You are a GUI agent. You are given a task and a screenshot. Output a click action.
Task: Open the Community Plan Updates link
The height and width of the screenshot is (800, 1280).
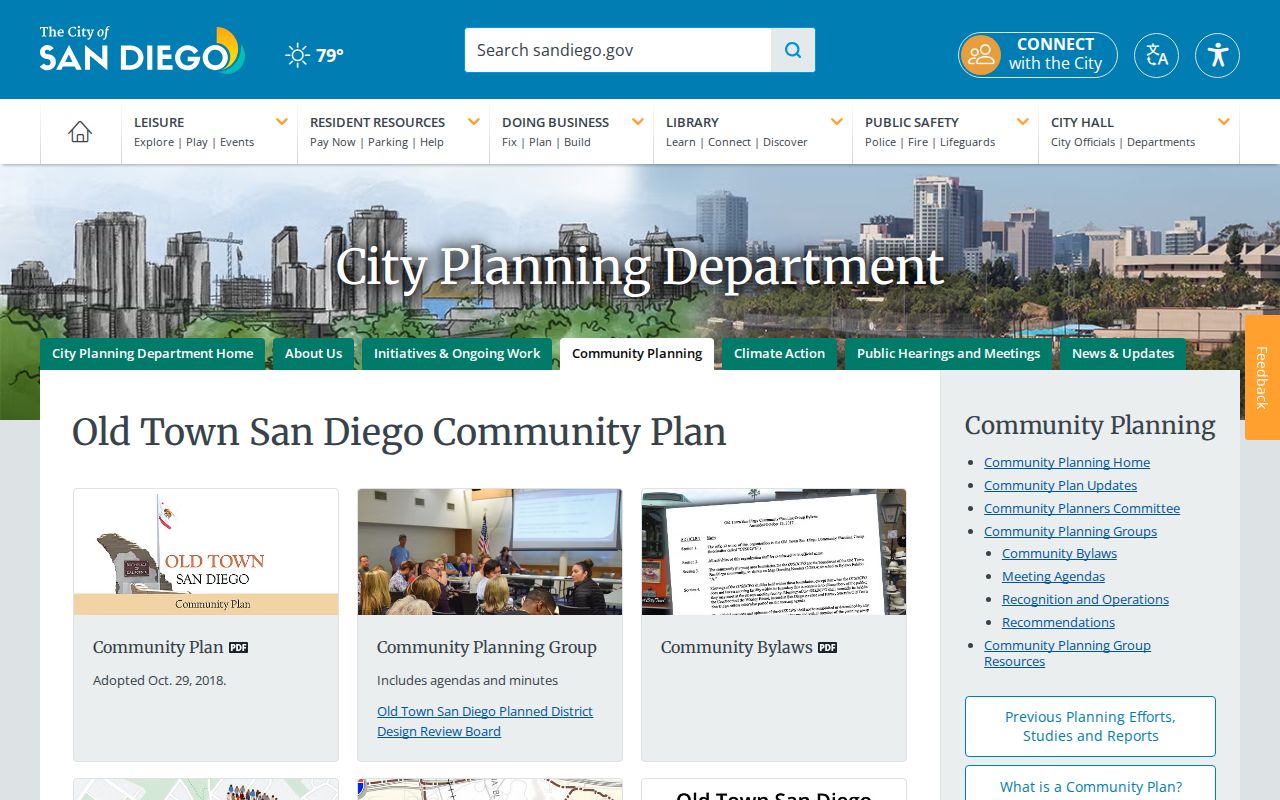pyautogui.click(x=1060, y=485)
